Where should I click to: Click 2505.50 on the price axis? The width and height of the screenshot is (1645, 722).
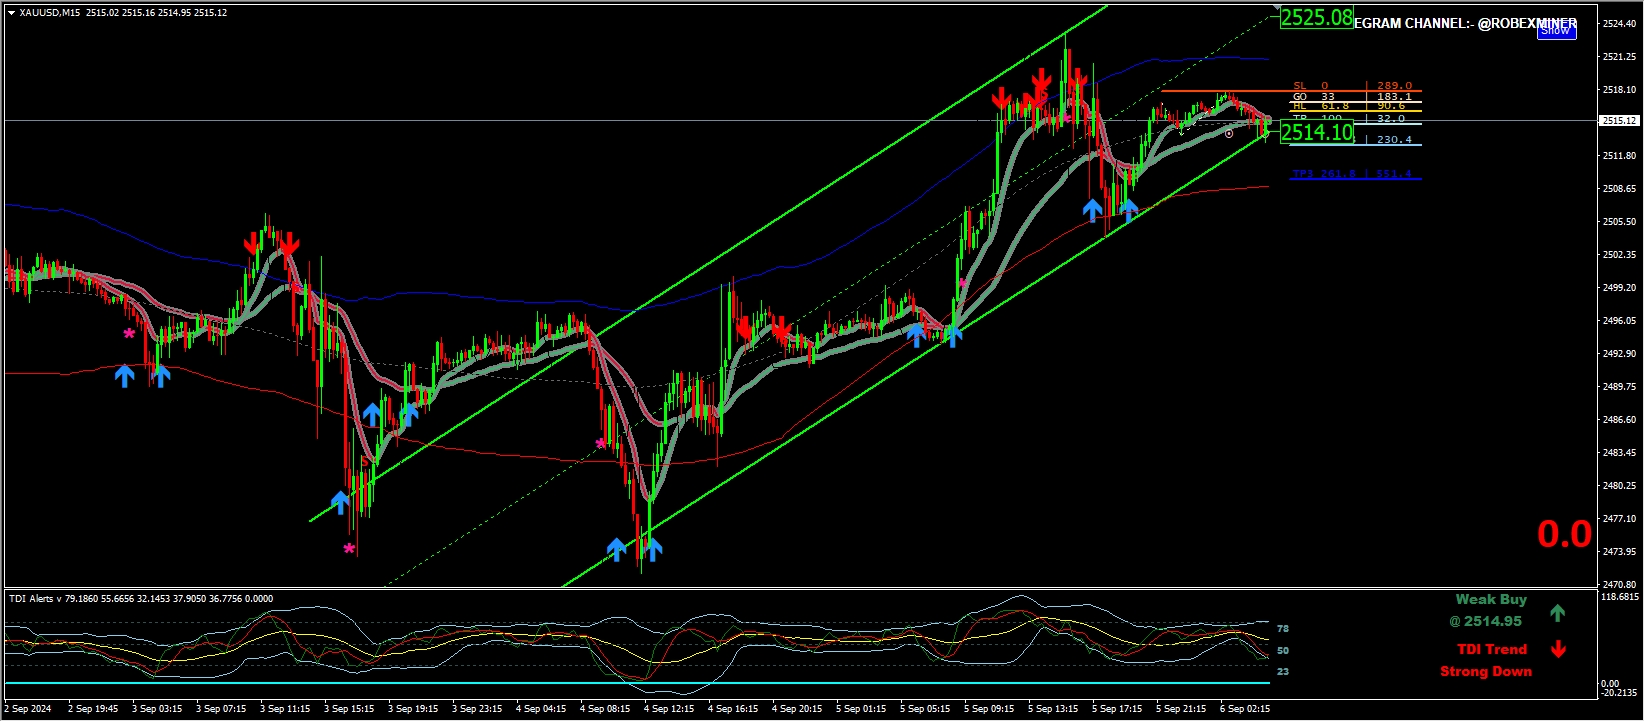point(1619,222)
